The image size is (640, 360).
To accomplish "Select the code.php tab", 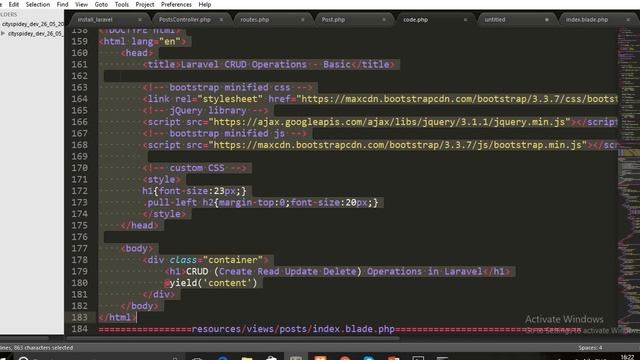I will pyautogui.click(x=416, y=20).
